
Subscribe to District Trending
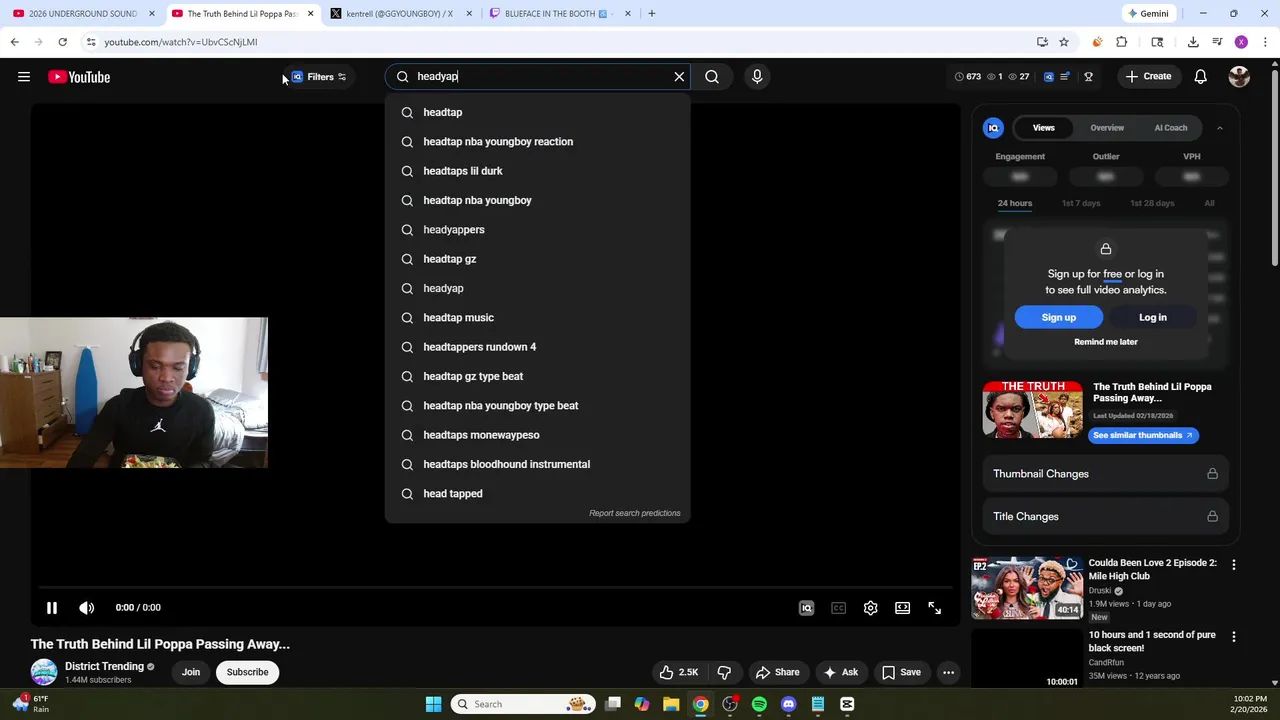(247, 672)
